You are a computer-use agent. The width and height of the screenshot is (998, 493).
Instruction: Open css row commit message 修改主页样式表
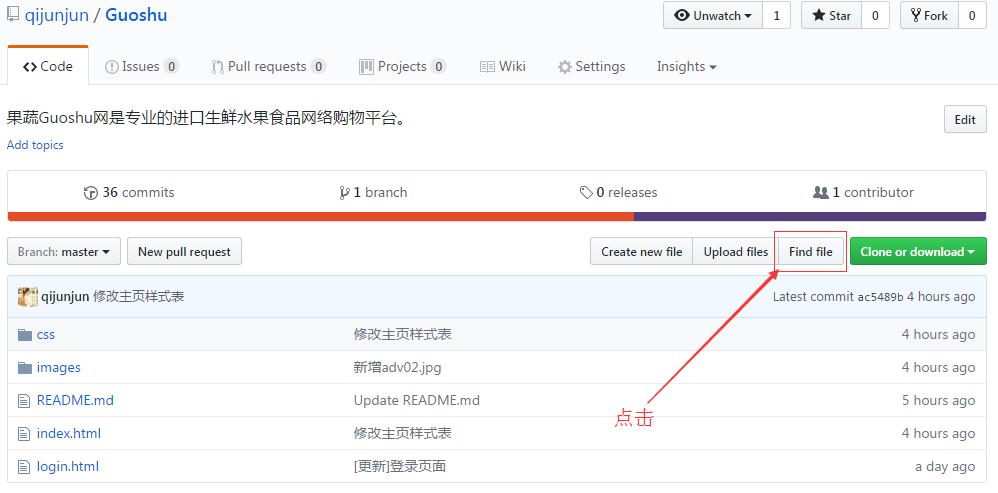point(403,335)
